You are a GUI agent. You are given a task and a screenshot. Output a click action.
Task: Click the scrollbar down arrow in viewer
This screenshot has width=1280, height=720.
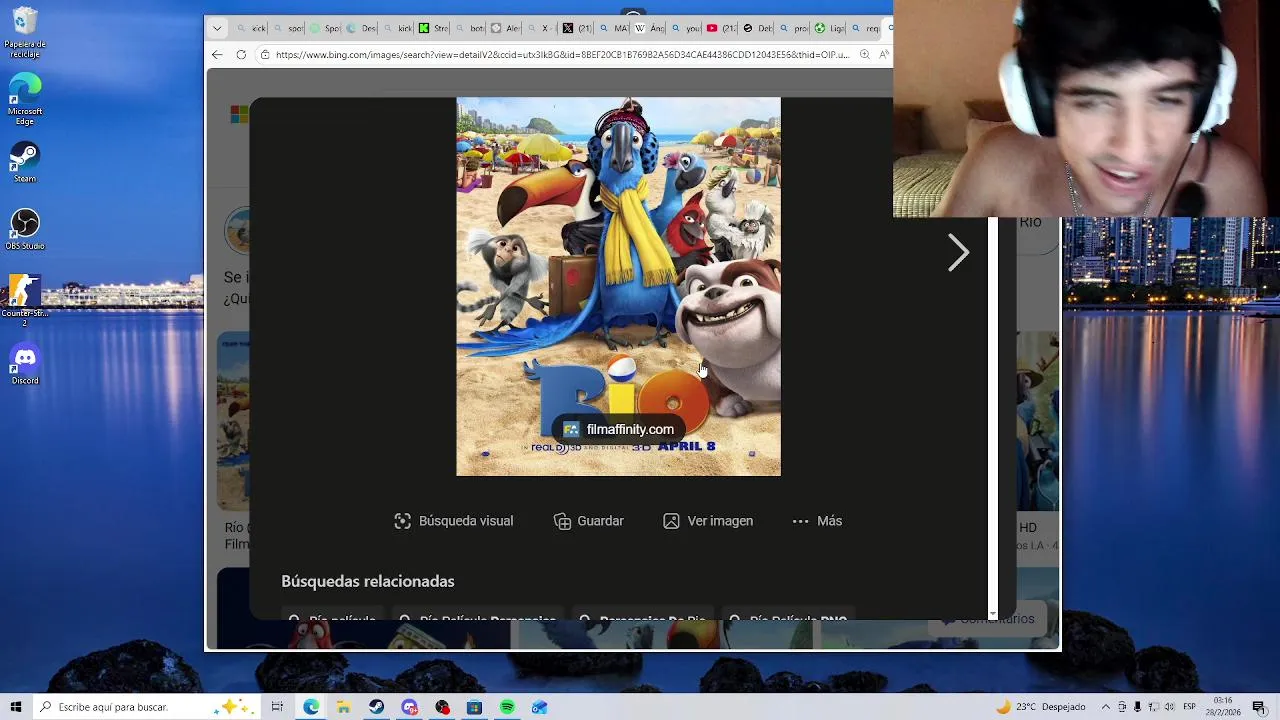(x=993, y=613)
